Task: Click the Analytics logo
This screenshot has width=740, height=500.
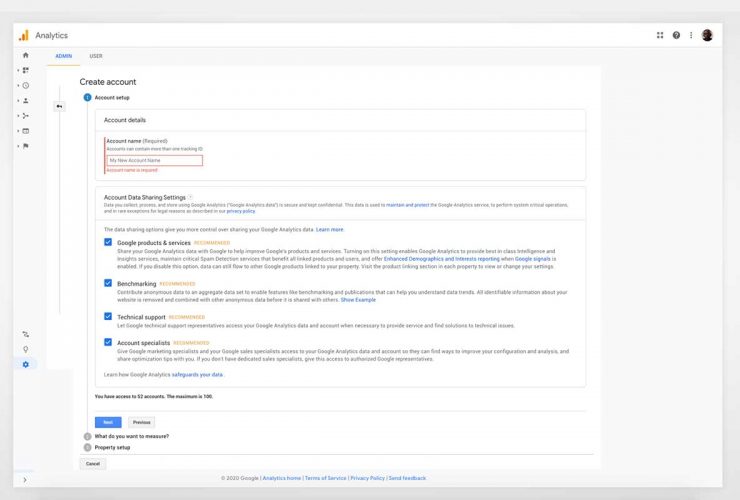Action: pos(24,35)
